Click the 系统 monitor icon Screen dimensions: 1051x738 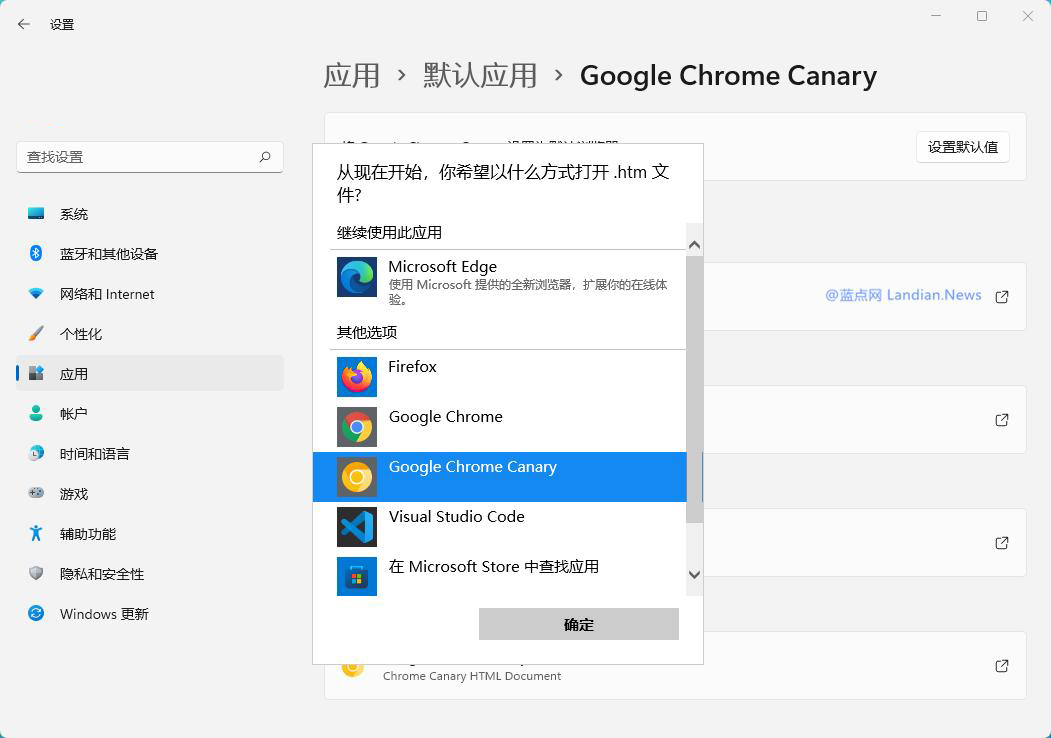click(36, 214)
